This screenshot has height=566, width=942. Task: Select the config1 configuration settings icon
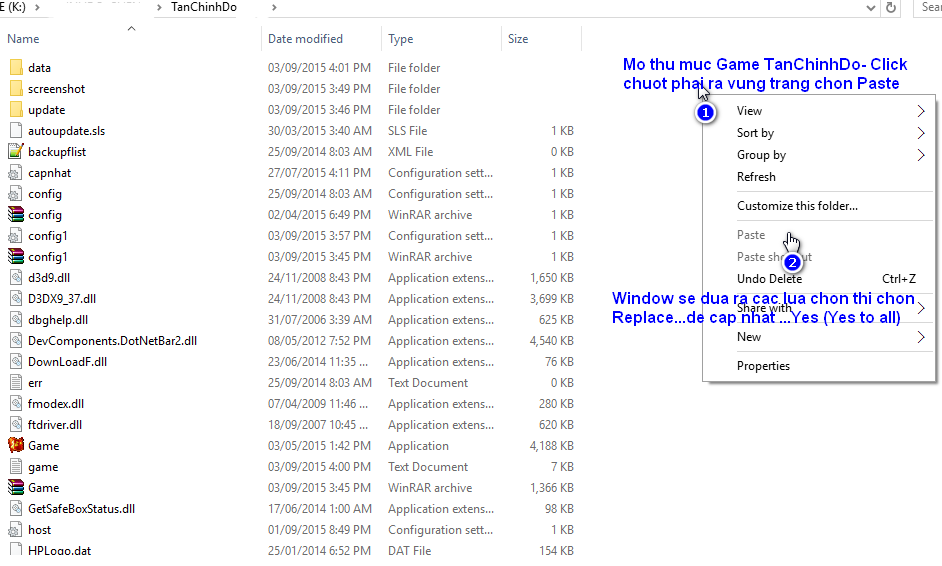[16, 236]
